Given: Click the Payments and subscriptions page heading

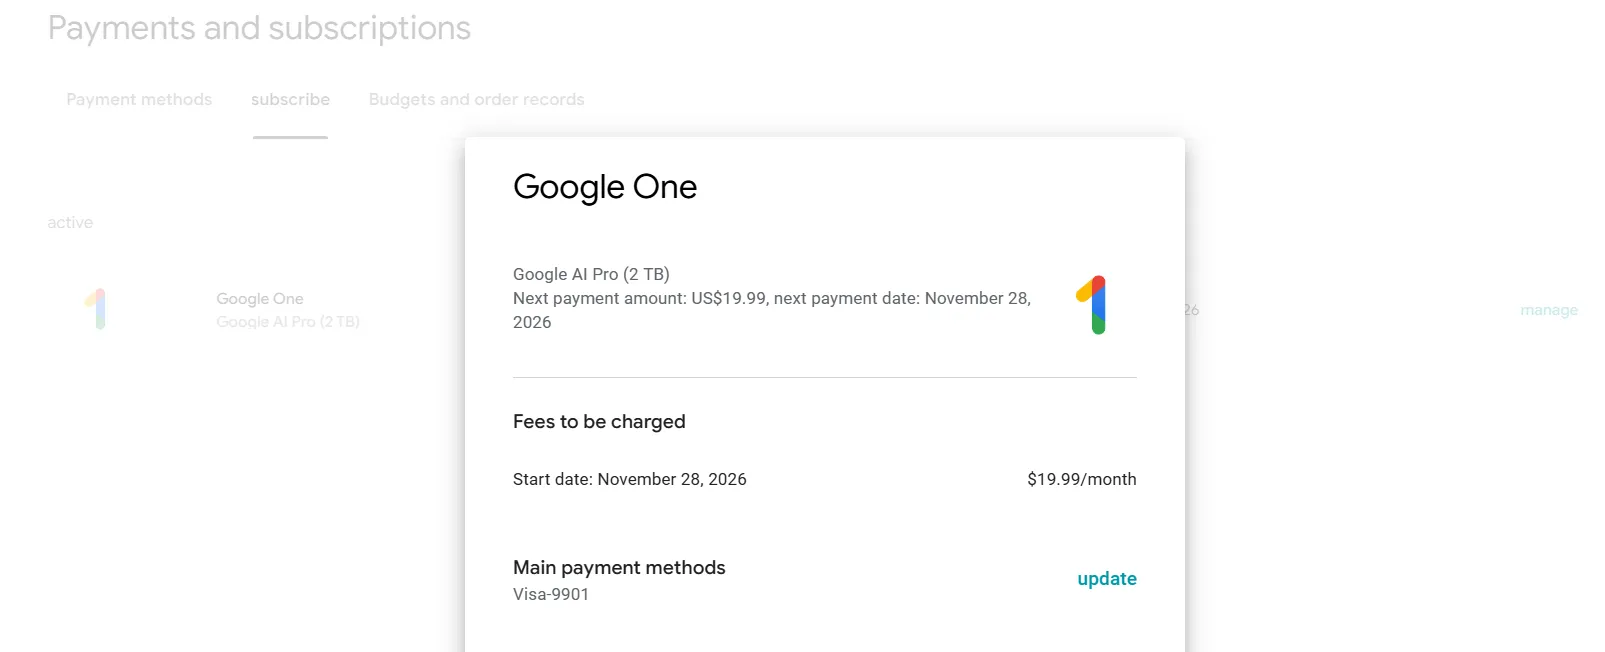Looking at the screenshot, I should [259, 28].
